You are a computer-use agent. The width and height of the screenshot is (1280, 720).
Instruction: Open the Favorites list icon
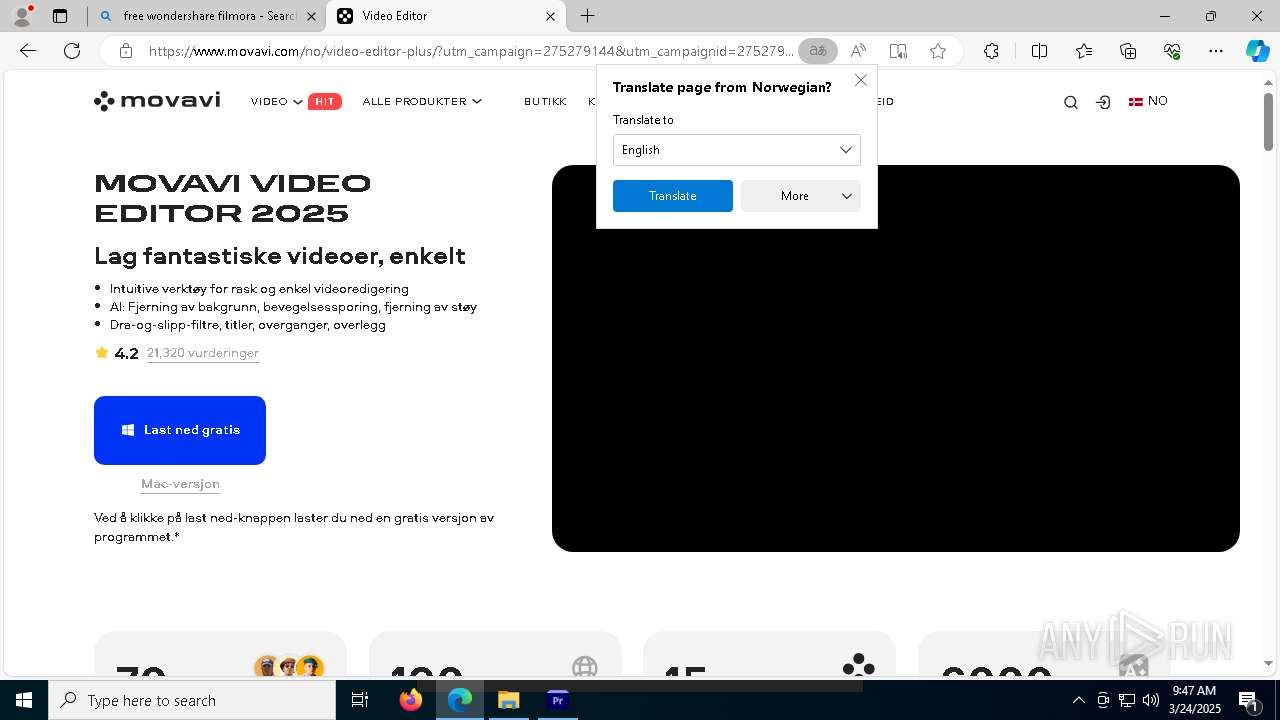[1084, 51]
